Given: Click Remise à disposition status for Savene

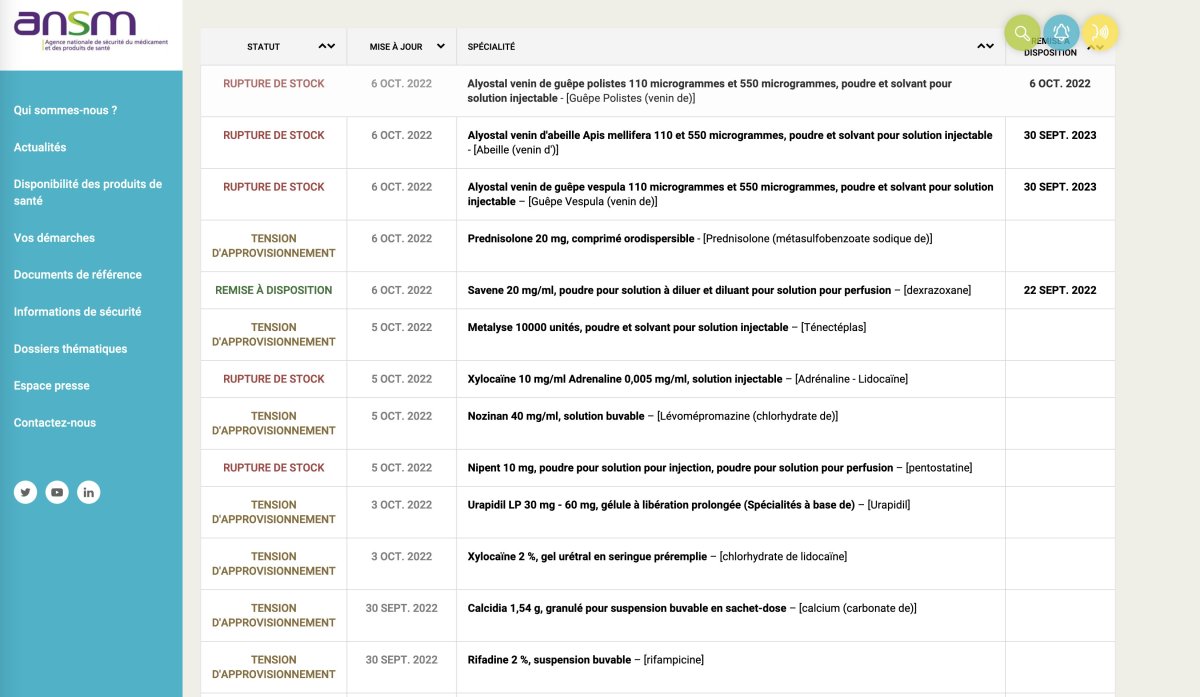Looking at the screenshot, I should pyautogui.click(x=274, y=290).
